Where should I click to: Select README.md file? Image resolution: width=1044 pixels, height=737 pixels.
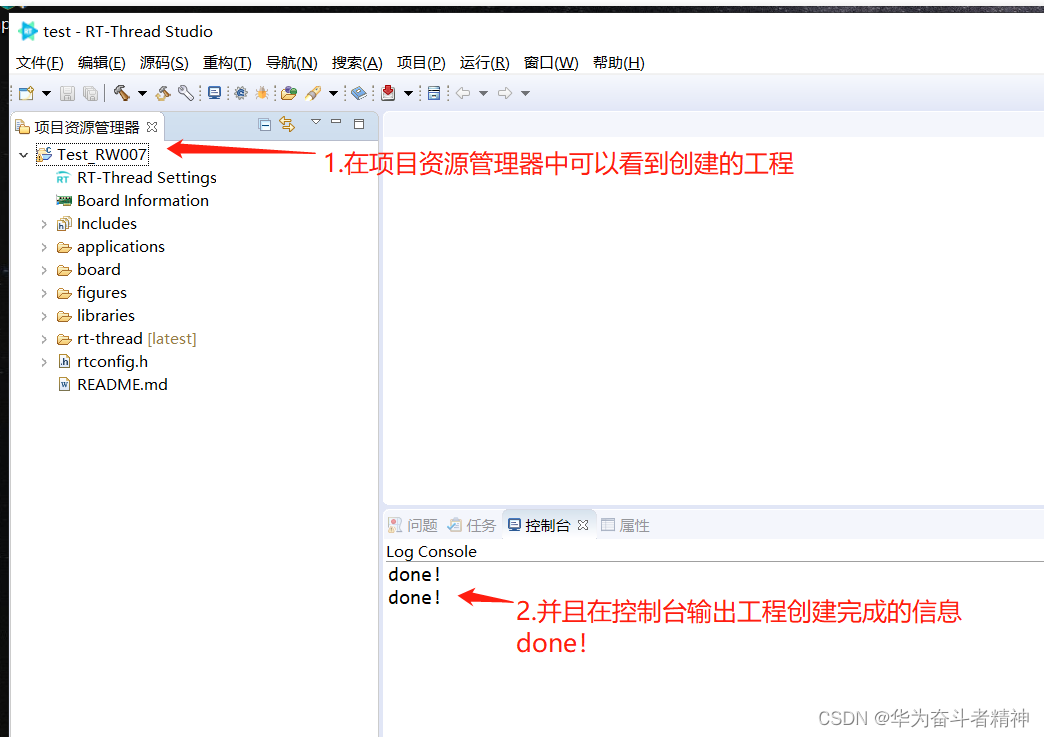pos(122,384)
